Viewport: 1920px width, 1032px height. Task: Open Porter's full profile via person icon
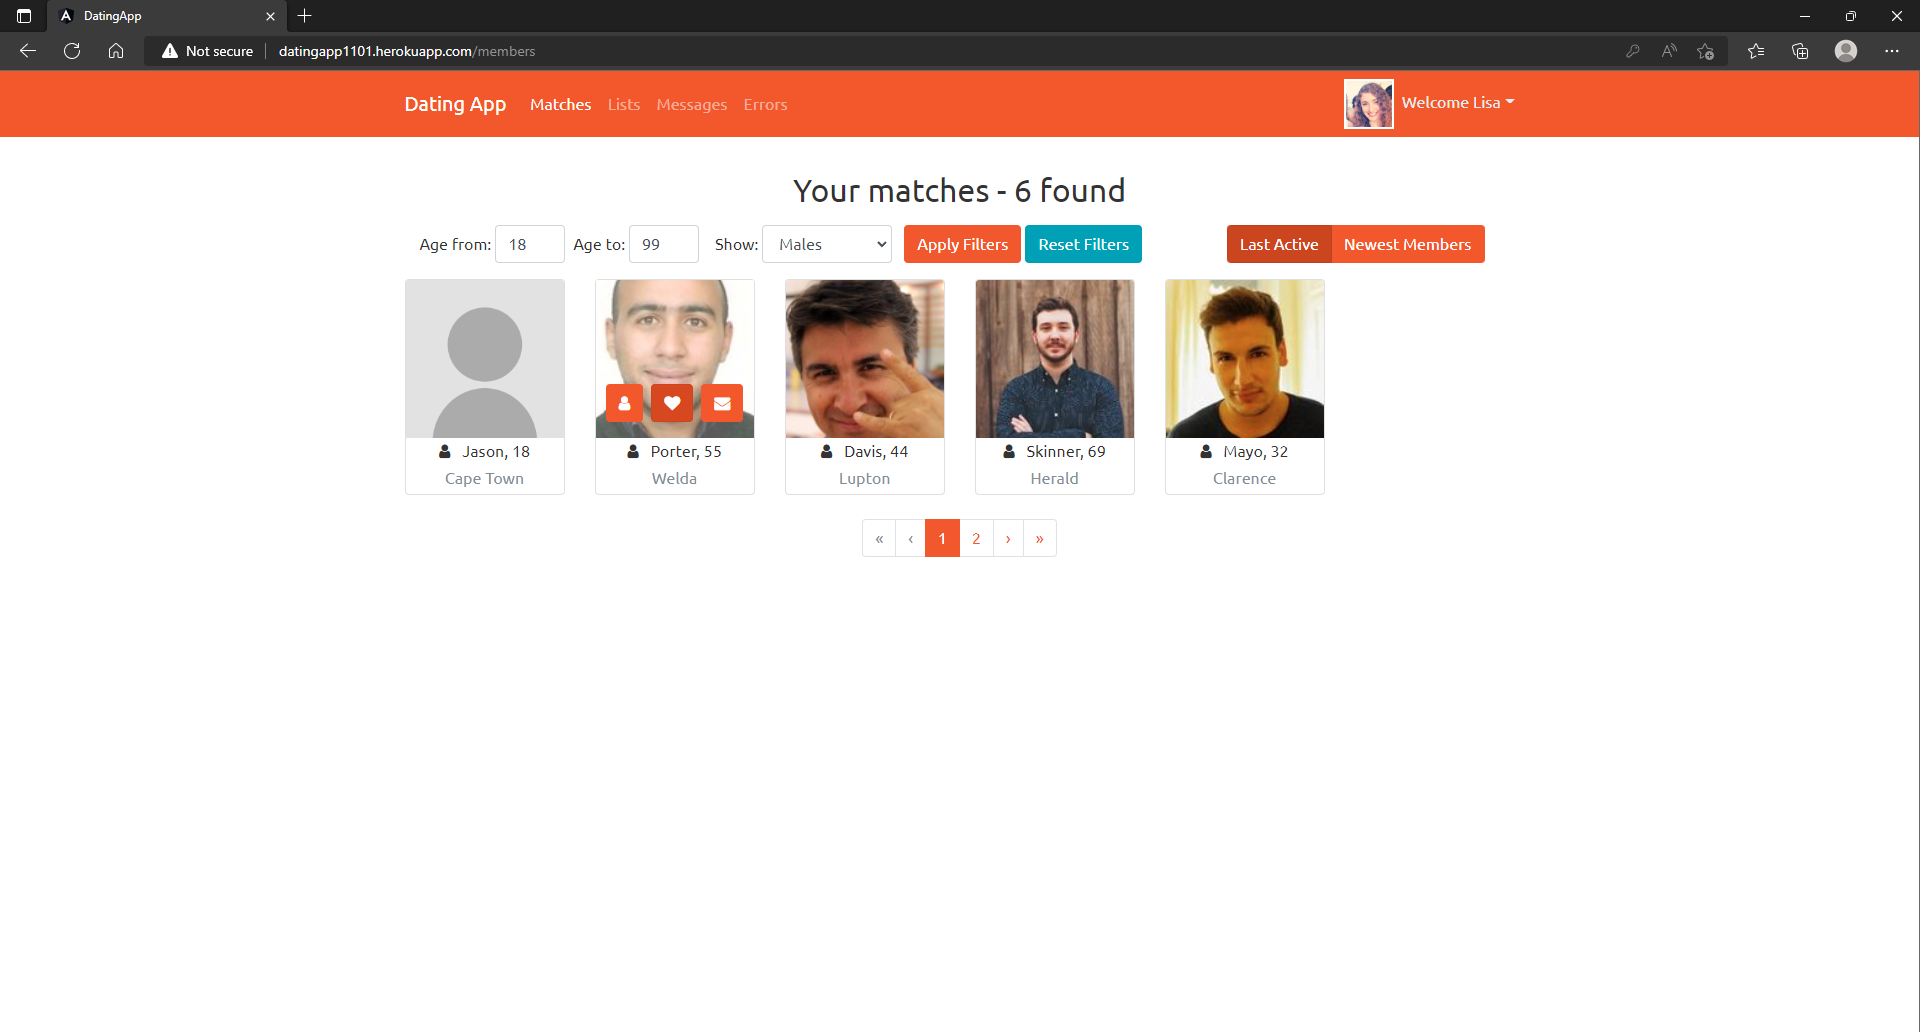(x=624, y=403)
